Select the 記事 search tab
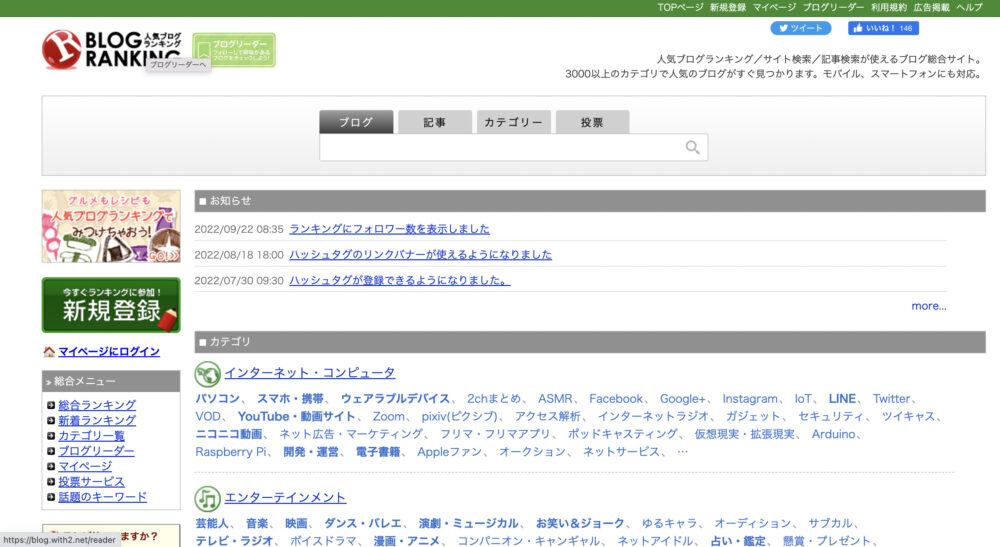 pyautogui.click(x=435, y=122)
